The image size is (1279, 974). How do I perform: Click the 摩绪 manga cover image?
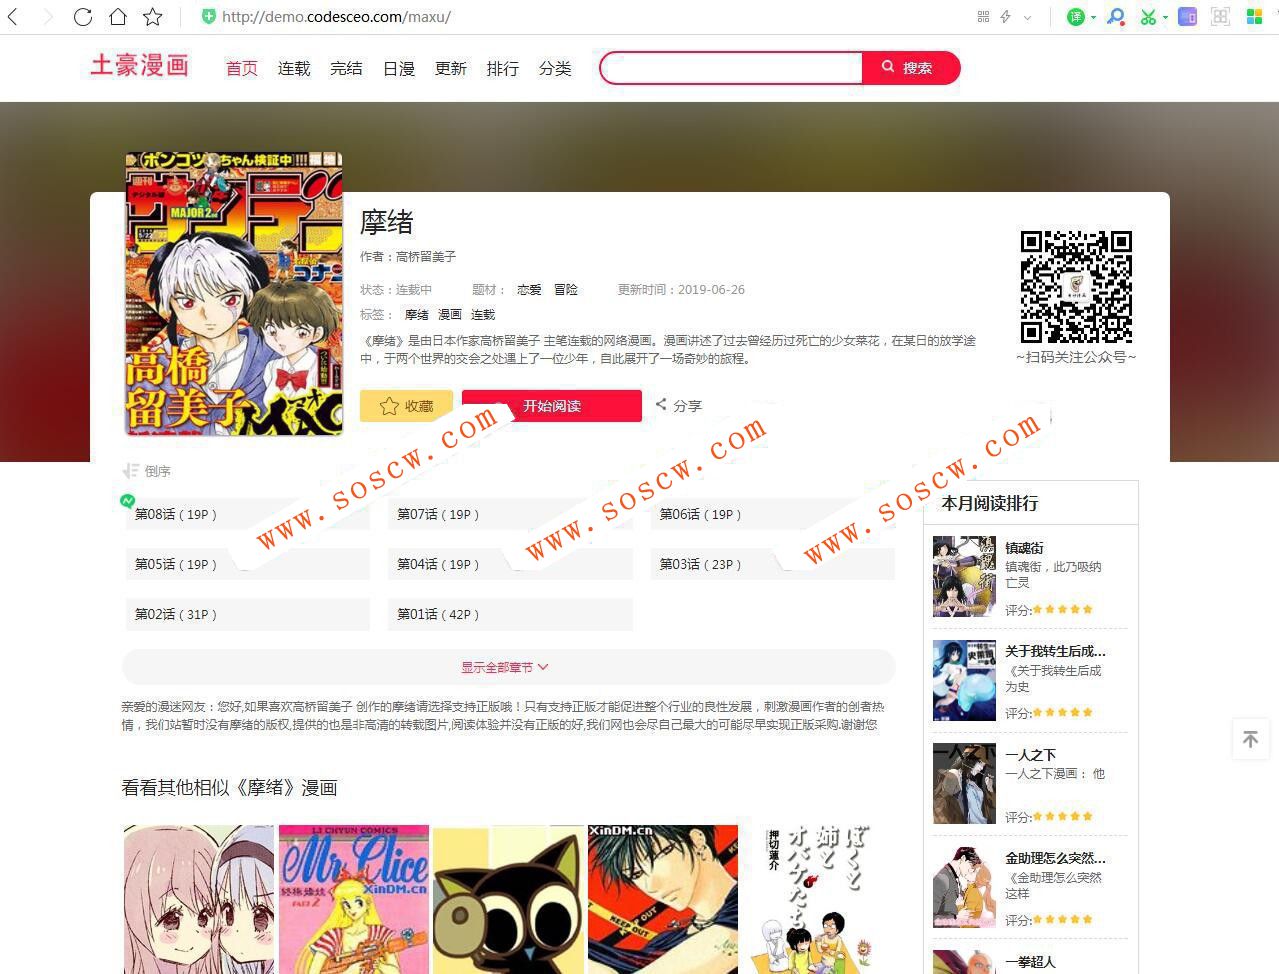click(x=234, y=294)
